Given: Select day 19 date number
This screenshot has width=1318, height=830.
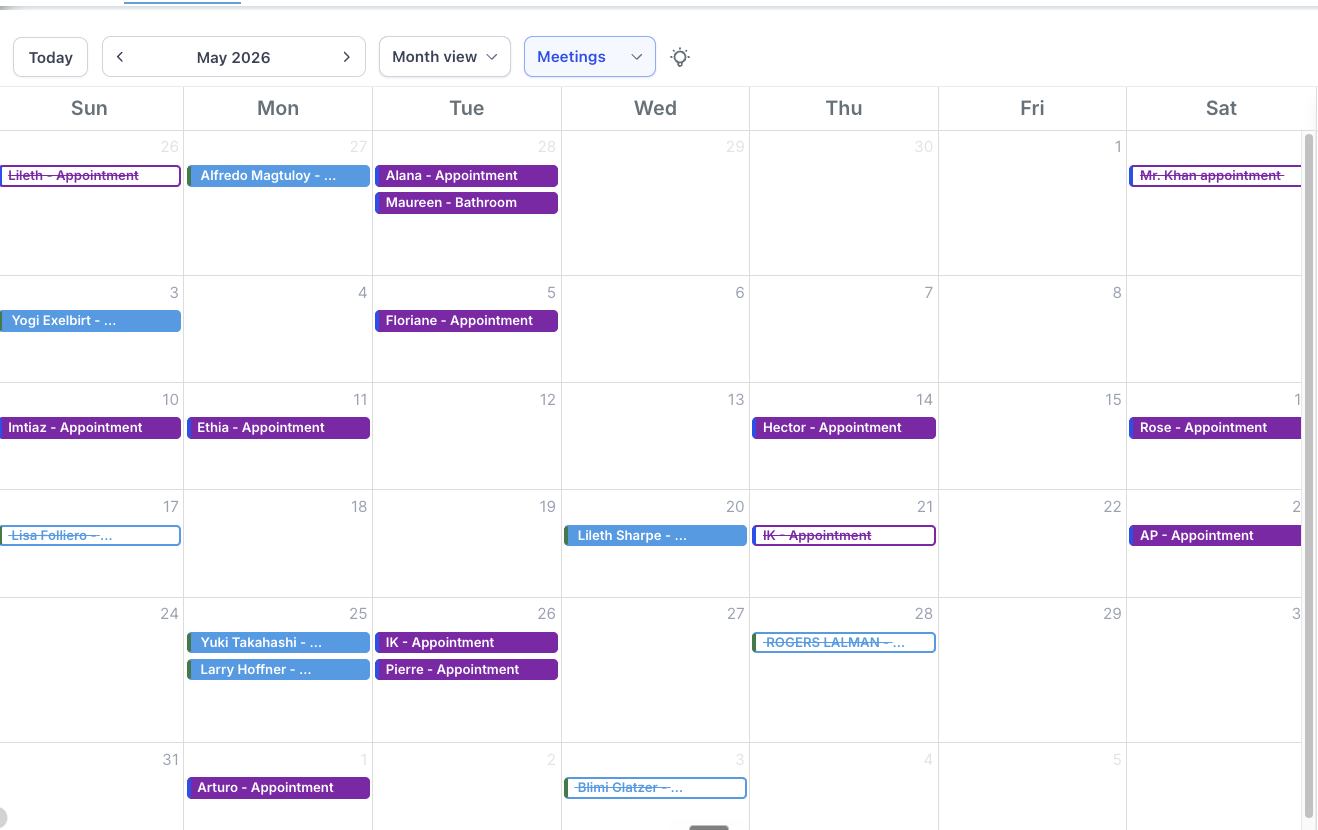Looking at the screenshot, I should [x=547, y=507].
